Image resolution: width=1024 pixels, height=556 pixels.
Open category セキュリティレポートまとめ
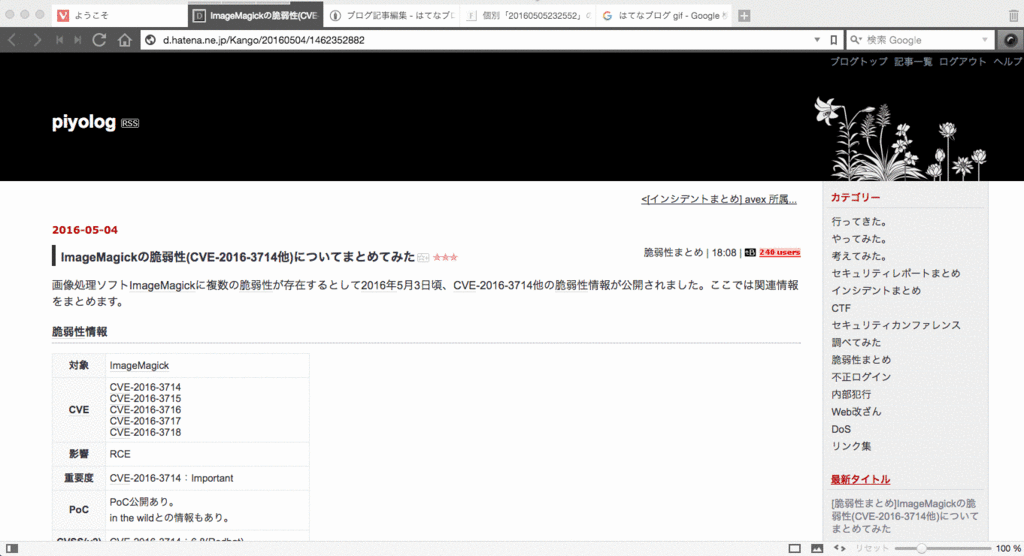896,273
